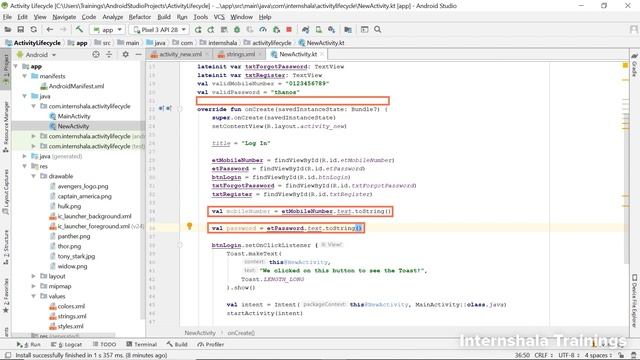The image size is (640, 360).
Task: Select avengers_logo.png file
Action: (82, 186)
